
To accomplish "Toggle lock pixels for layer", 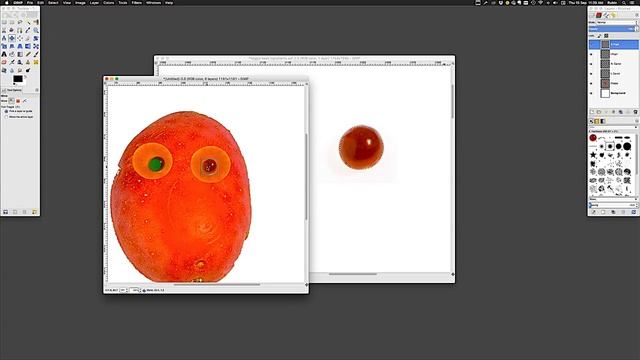I will tap(599, 36).
